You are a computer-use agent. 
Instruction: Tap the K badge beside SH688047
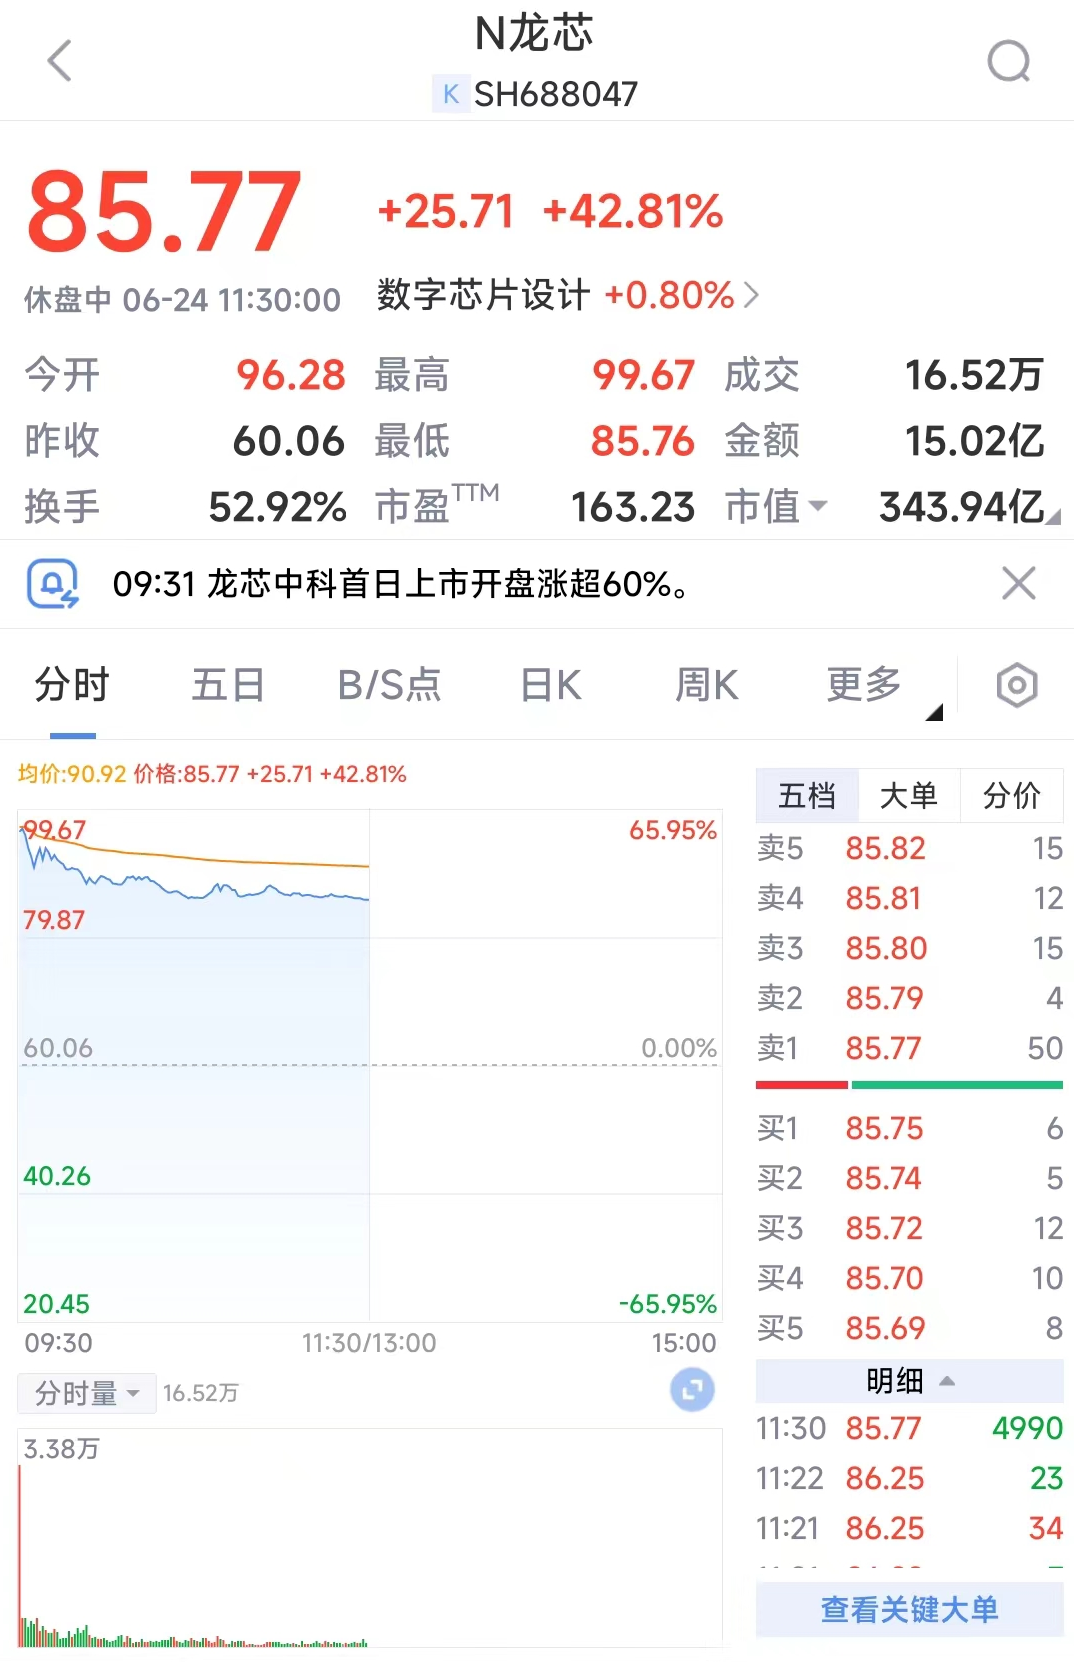point(450,94)
